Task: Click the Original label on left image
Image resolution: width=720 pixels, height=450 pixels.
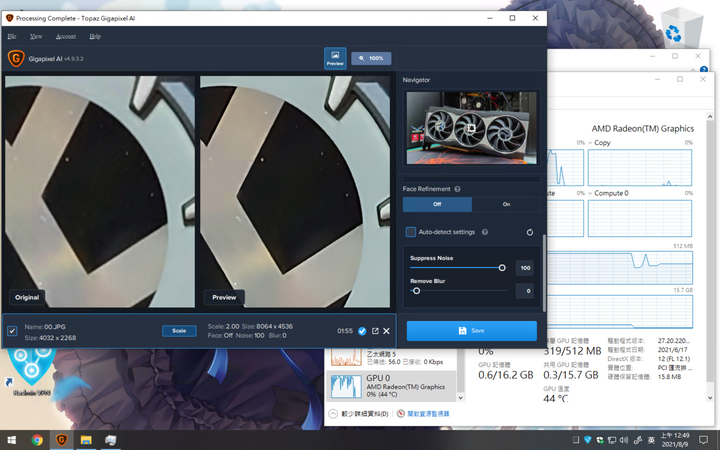Action: pyautogui.click(x=27, y=298)
